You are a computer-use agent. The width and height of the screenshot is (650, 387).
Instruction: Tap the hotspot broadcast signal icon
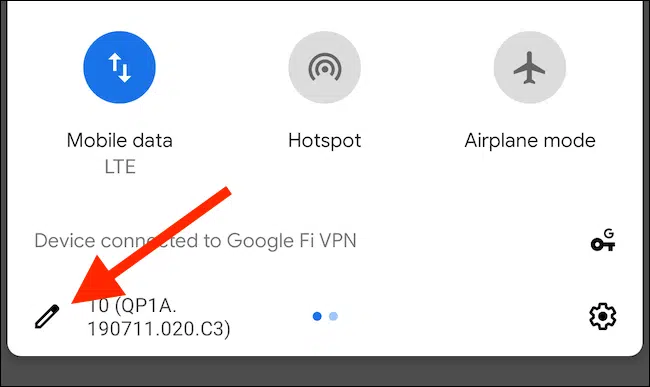pyautogui.click(x=325, y=68)
